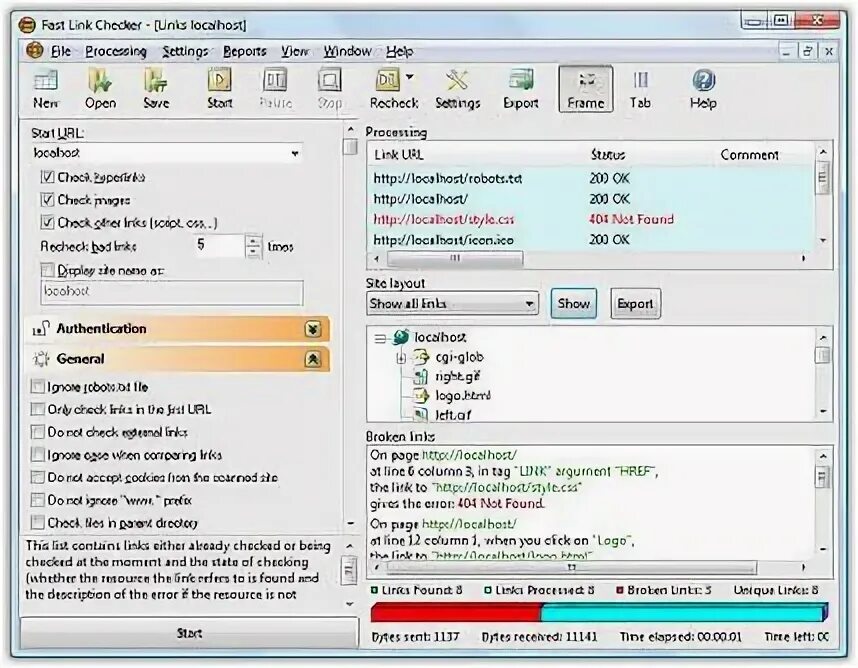The height and width of the screenshot is (668, 858).
Task: Save the project via the Save icon
Action: pos(156,82)
